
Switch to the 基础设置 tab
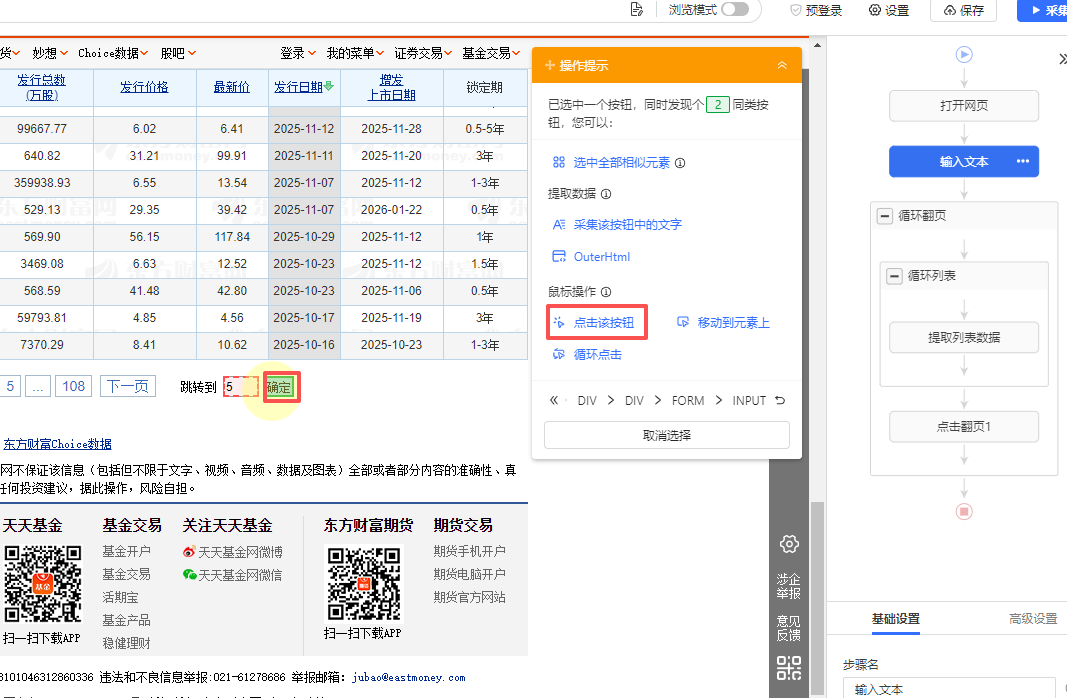pos(896,619)
